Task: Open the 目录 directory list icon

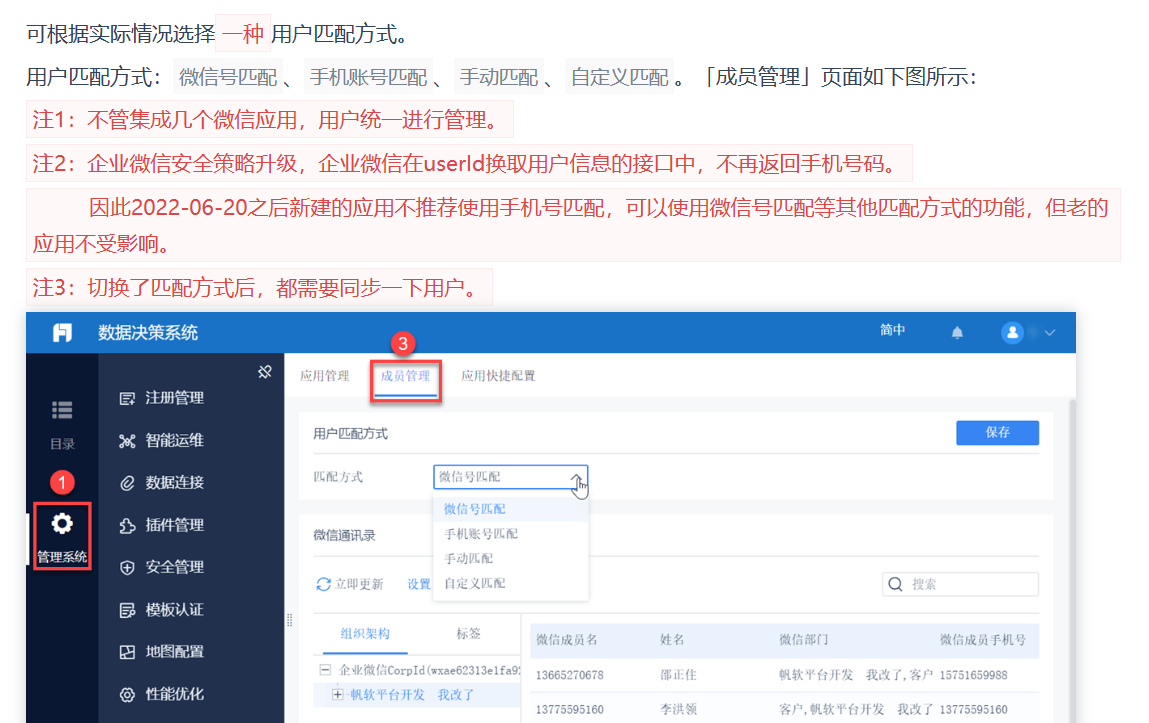Action: [62, 410]
